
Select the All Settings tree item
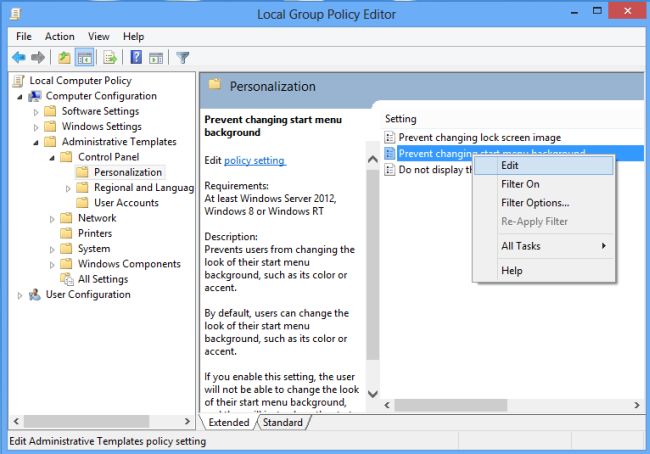[103, 279]
